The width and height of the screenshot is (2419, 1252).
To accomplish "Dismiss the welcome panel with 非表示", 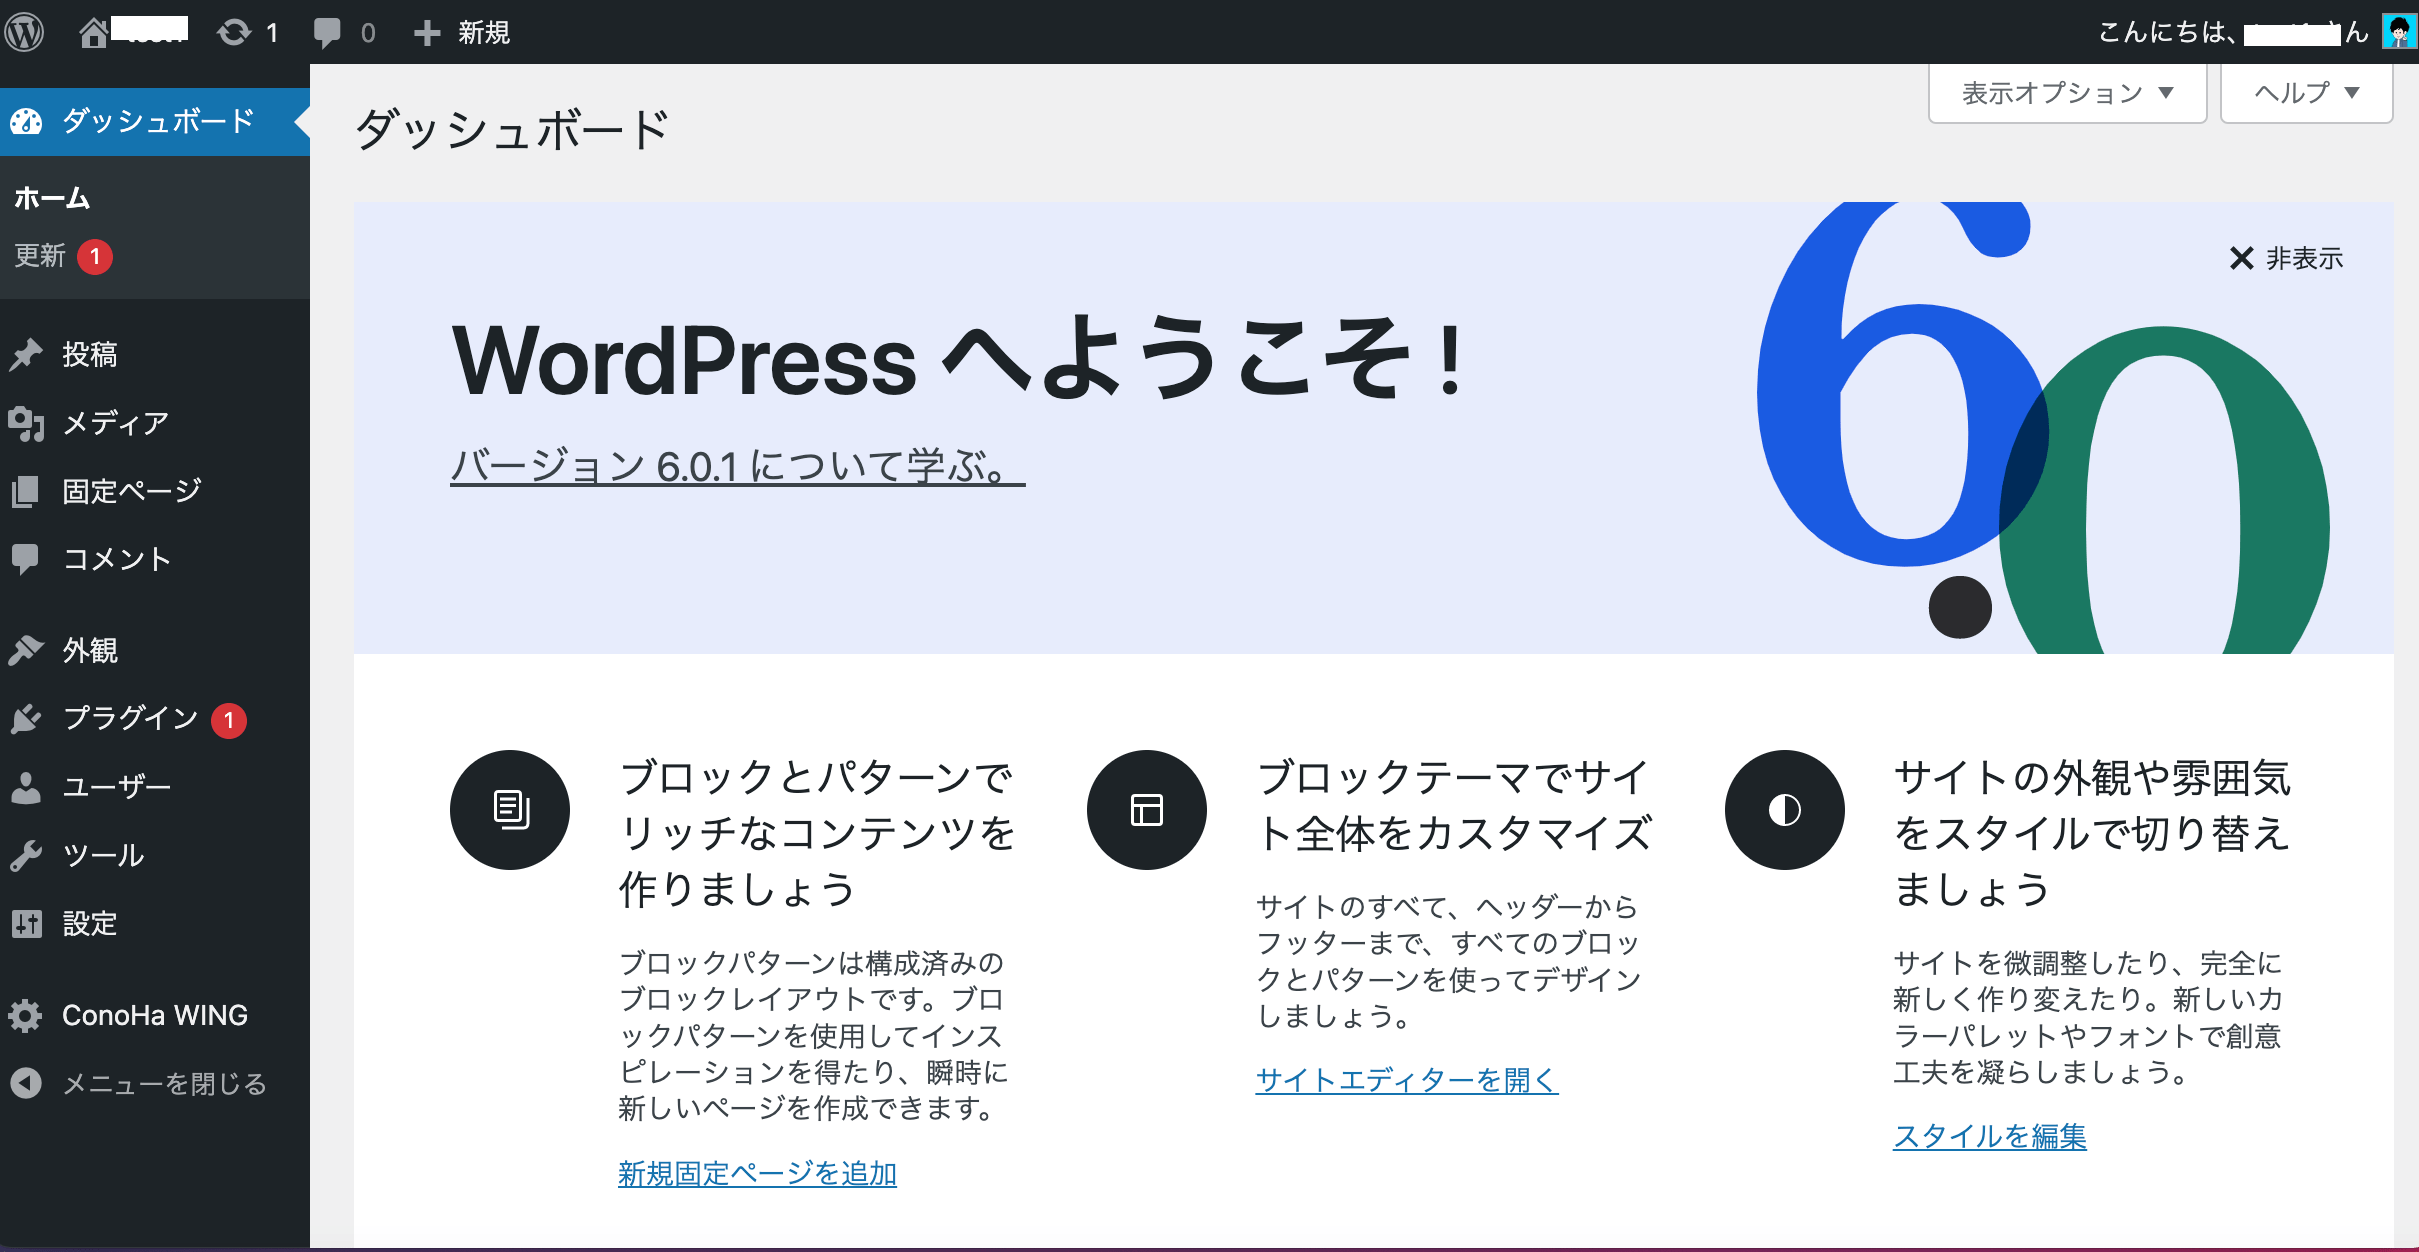I will [x=2286, y=259].
